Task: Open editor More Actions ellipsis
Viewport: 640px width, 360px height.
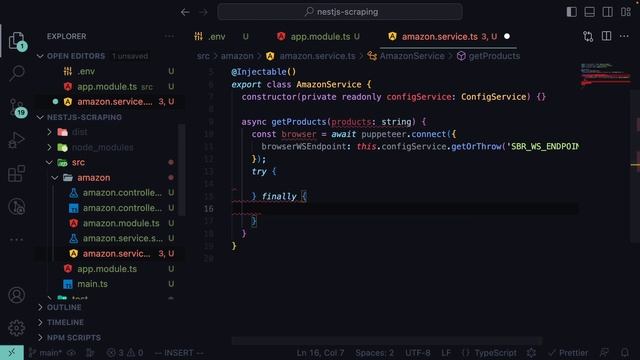Action: click(624, 36)
